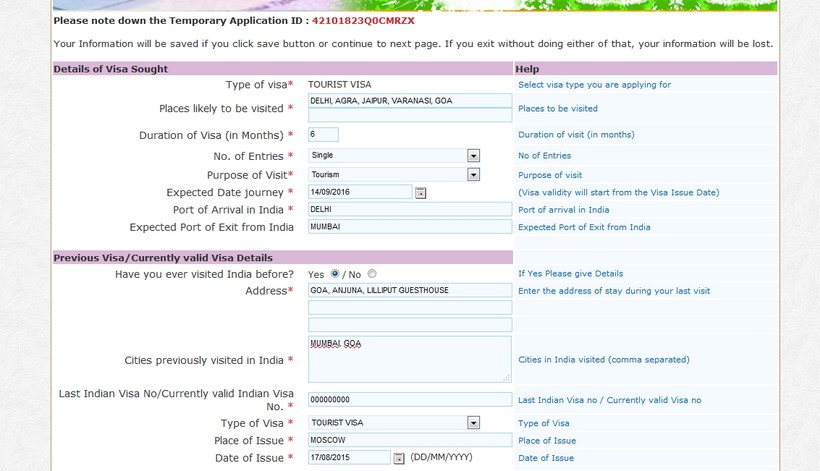Open the previous Type of Visa dropdown
This screenshot has width=820, height=471.
point(473,422)
